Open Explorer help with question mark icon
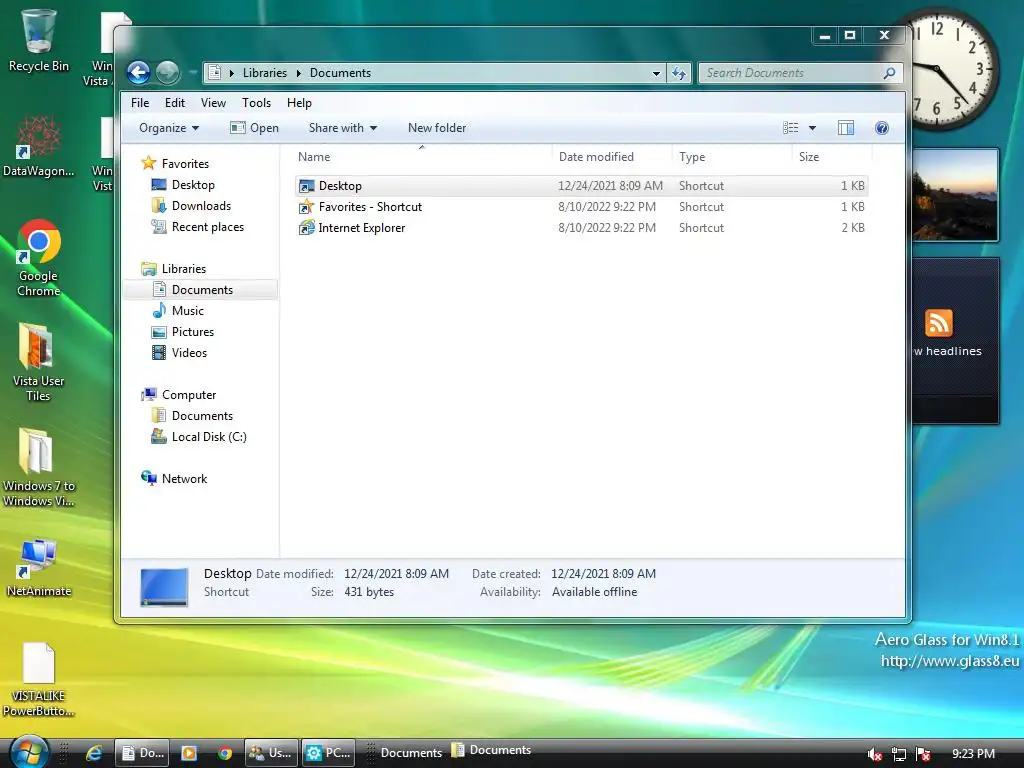 (882, 128)
